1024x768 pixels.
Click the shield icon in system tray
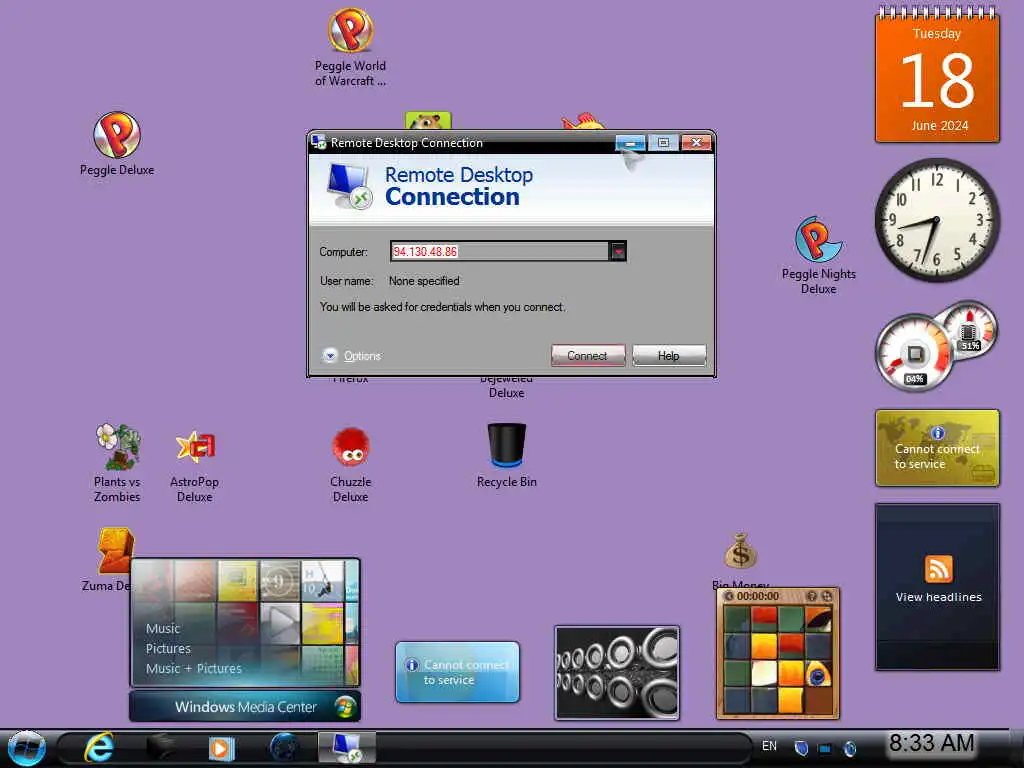coord(801,748)
